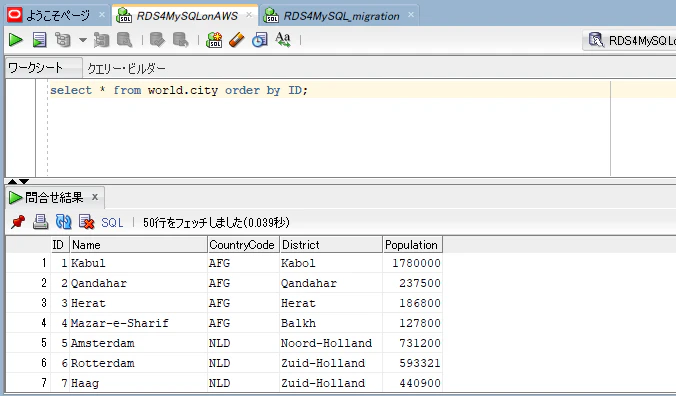This screenshot has width=676, height=396.
Task: Click the Run Script icon
Action: (39, 40)
